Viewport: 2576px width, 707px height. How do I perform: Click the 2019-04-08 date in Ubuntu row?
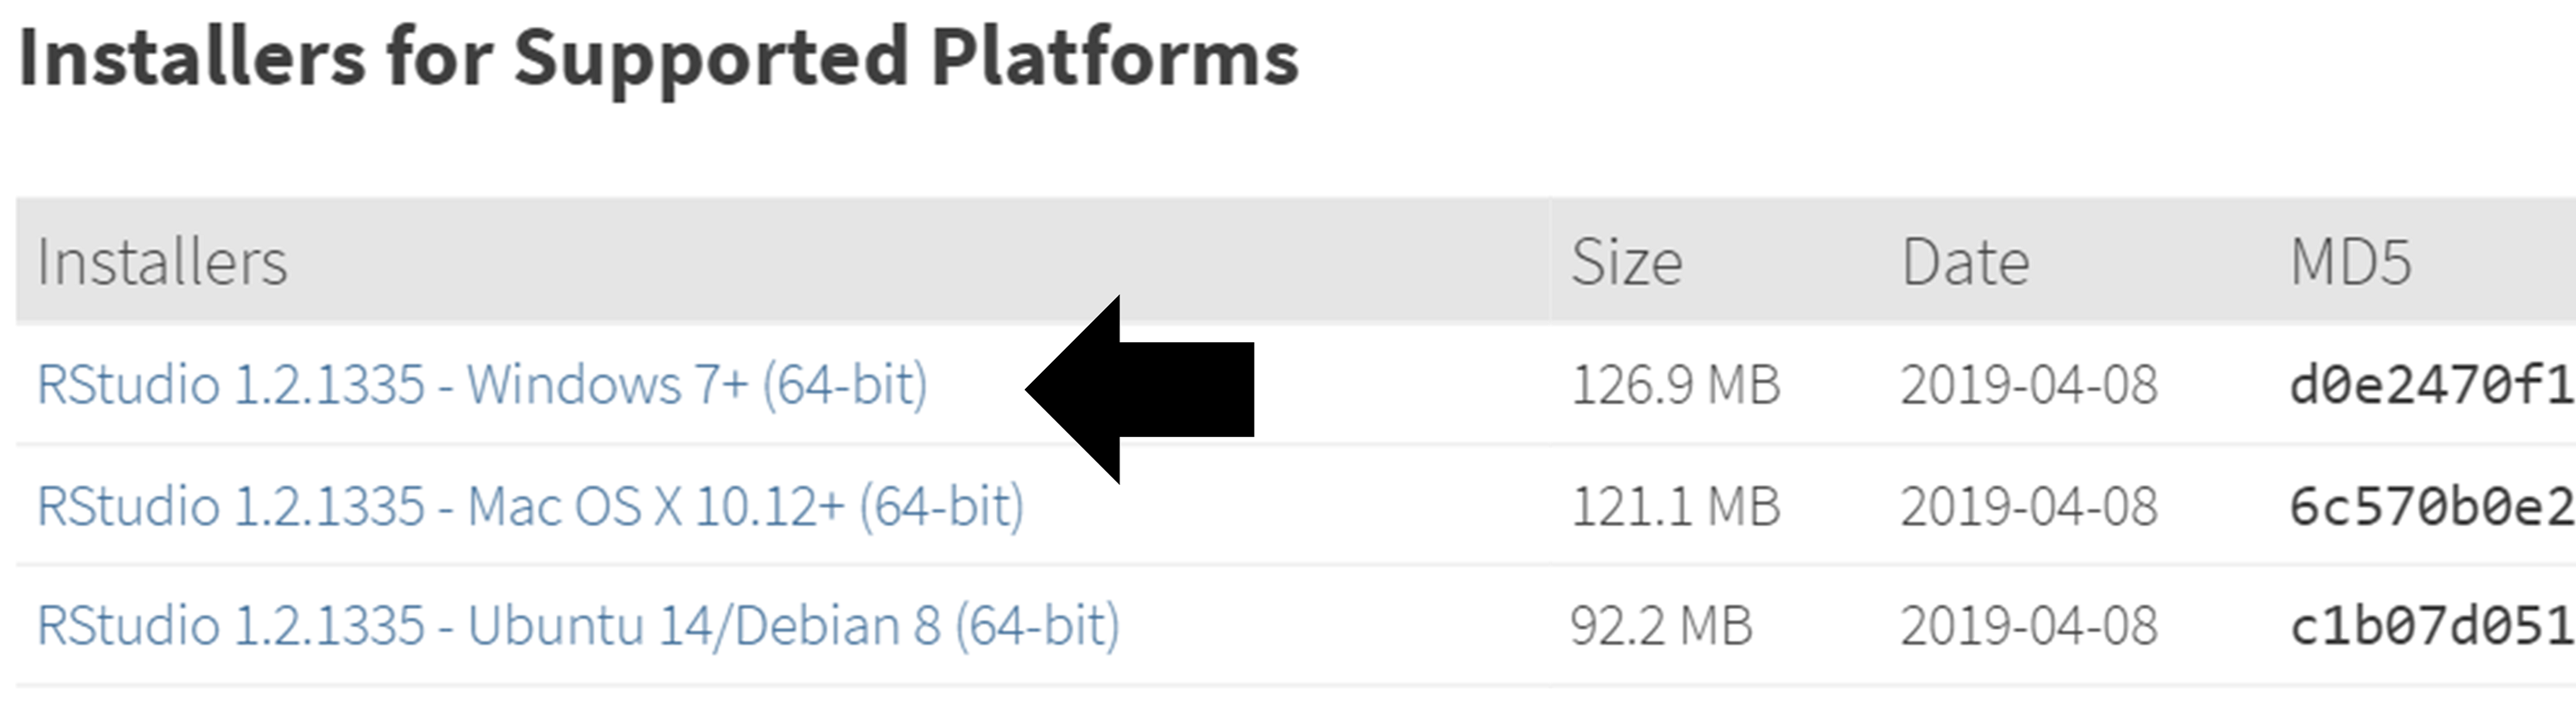coord(2029,626)
